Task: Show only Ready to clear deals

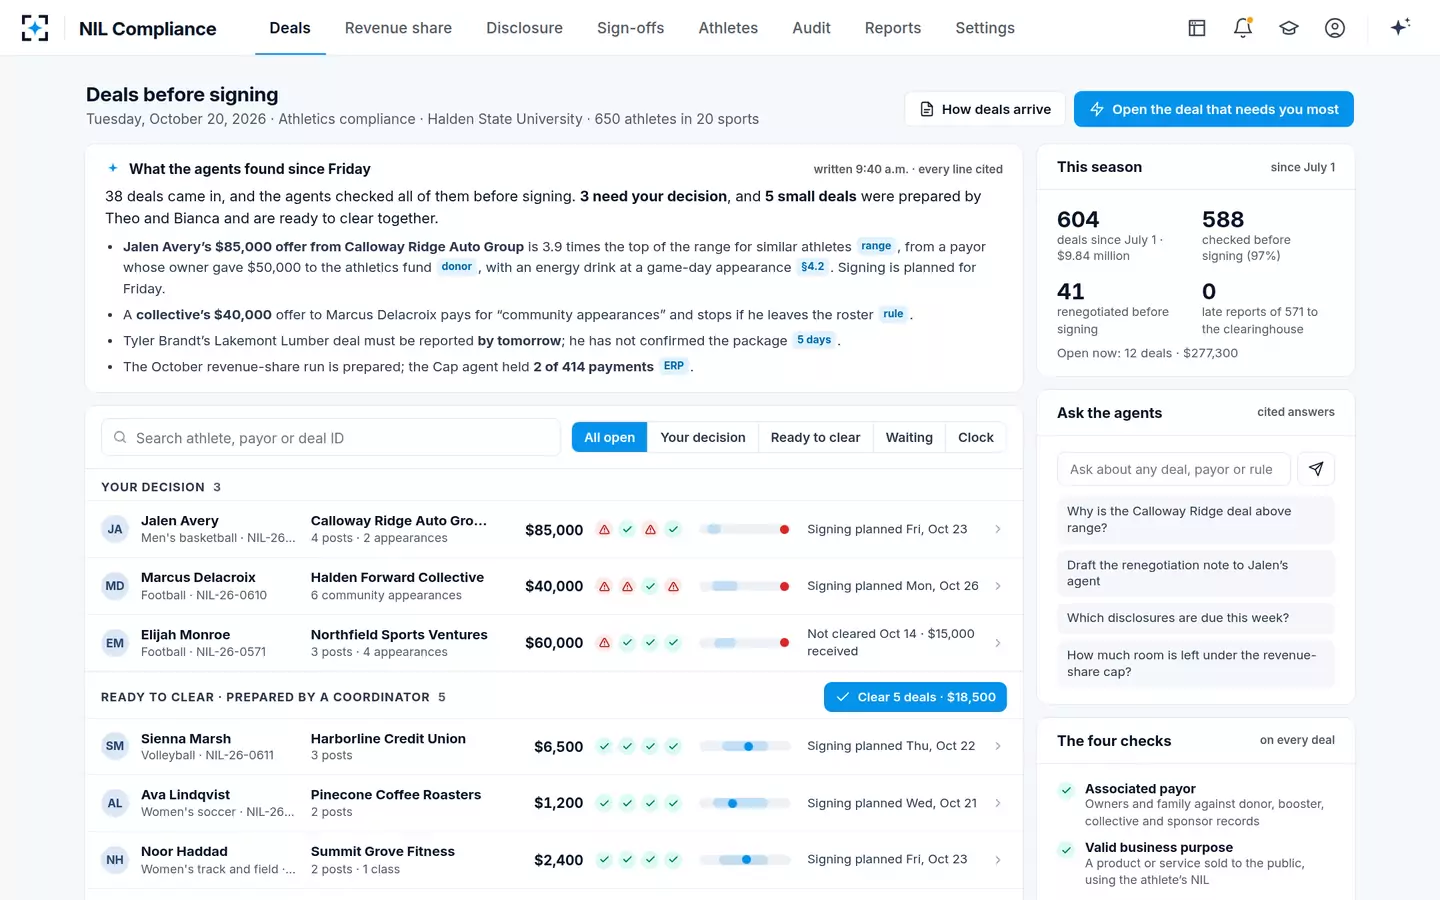Action: [815, 437]
